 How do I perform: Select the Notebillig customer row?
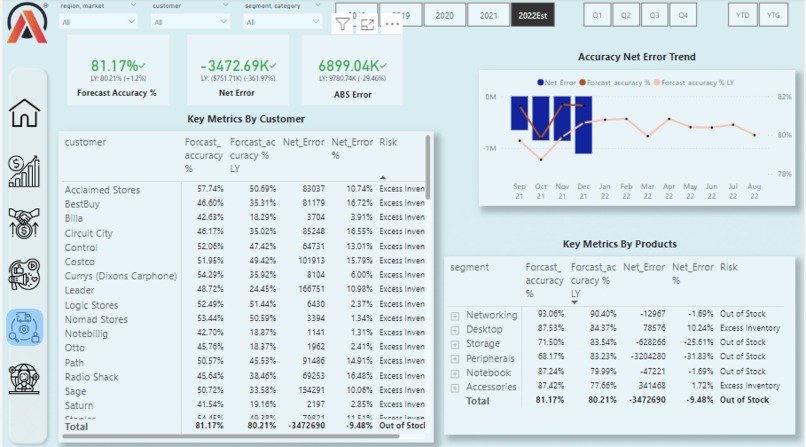coord(244,333)
